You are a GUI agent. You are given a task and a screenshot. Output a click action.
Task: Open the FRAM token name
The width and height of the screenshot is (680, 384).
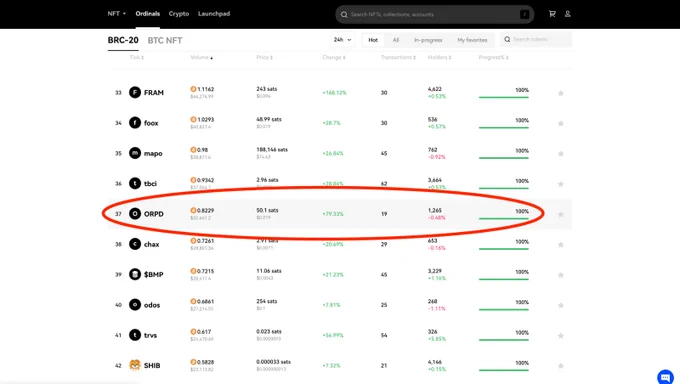coord(154,93)
